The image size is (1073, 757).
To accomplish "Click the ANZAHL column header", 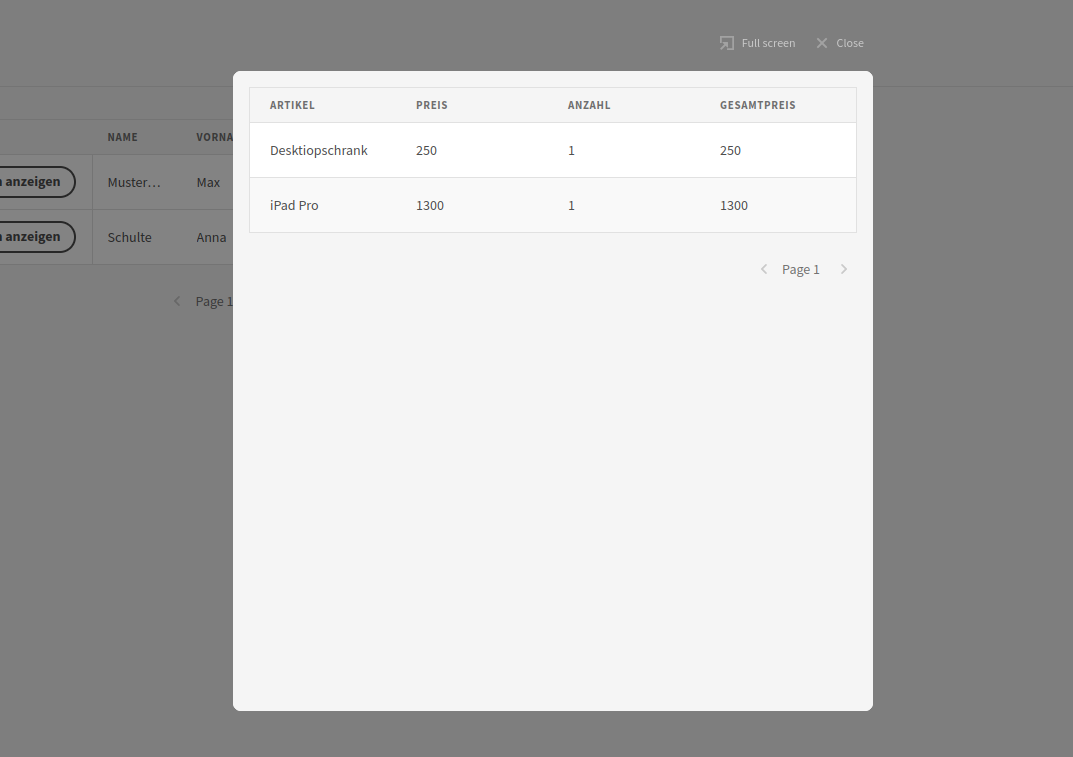I will (x=589, y=105).
